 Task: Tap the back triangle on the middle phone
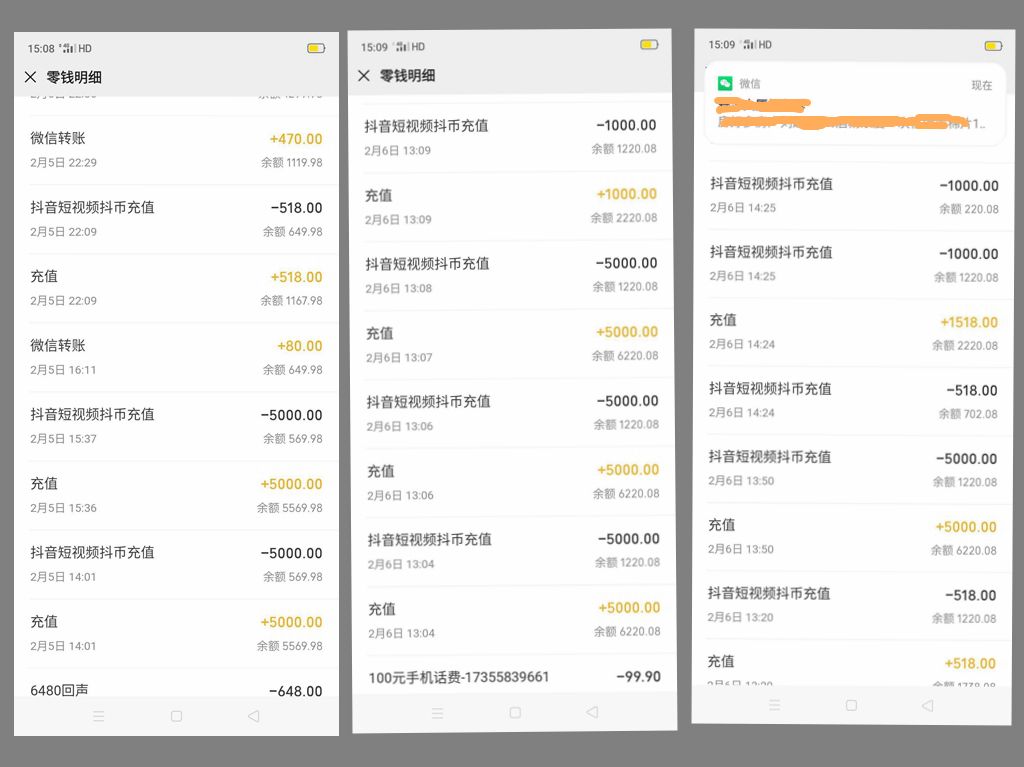pyautogui.click(x=592, y=711)
